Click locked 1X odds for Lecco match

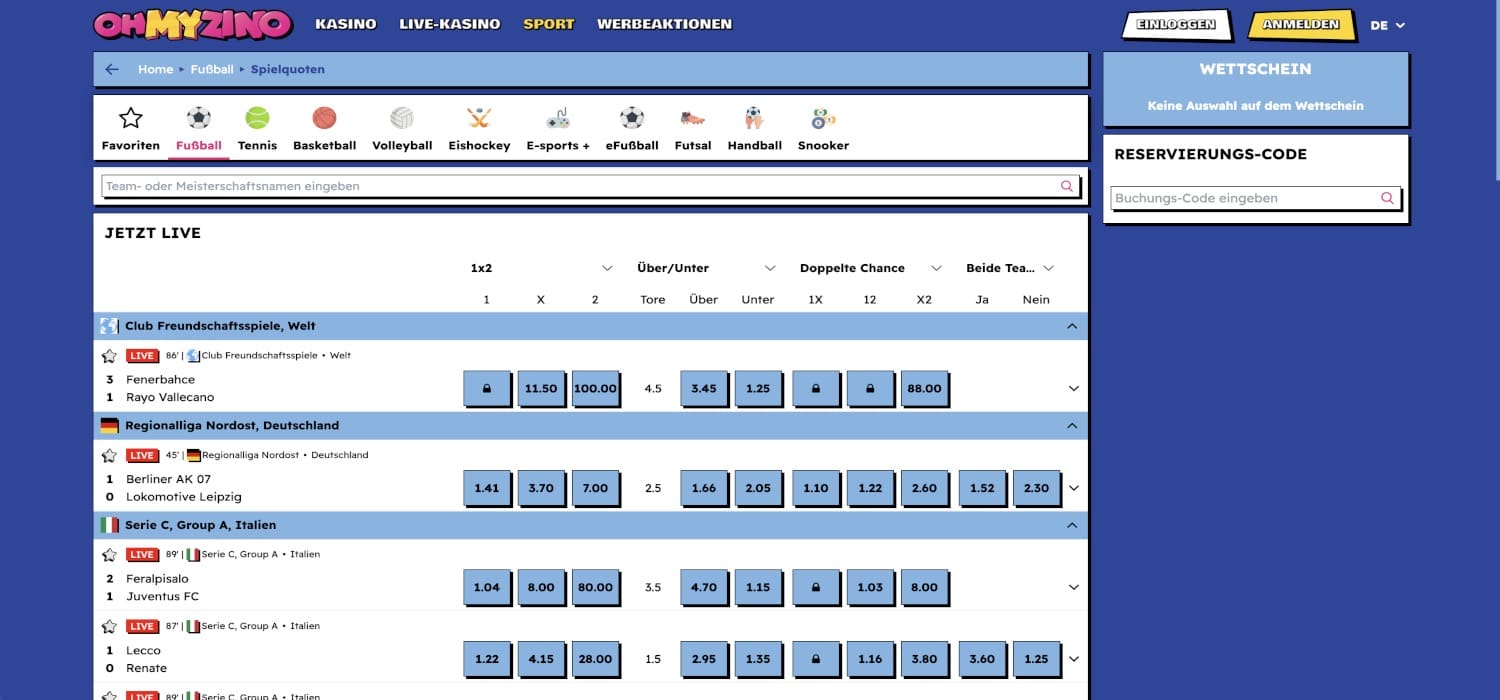point(815,660)
